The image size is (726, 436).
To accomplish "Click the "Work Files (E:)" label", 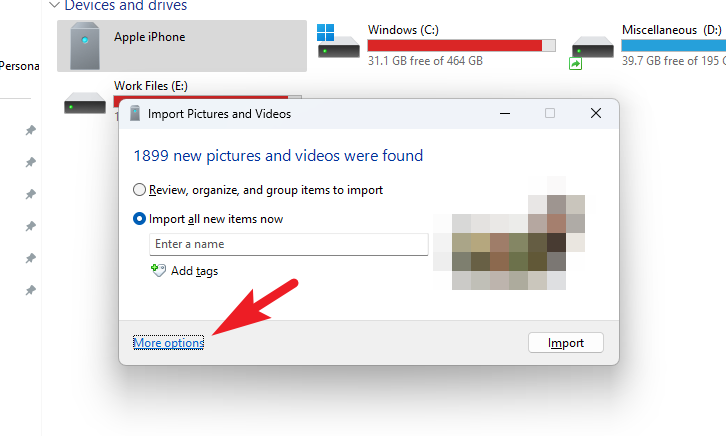I will 151,86.
